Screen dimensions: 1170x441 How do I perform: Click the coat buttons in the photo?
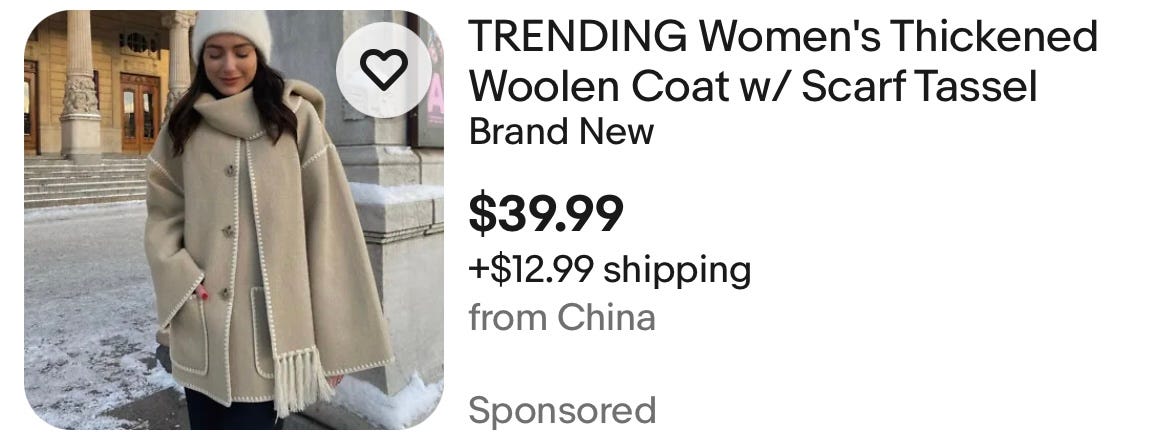coord(227,231)
